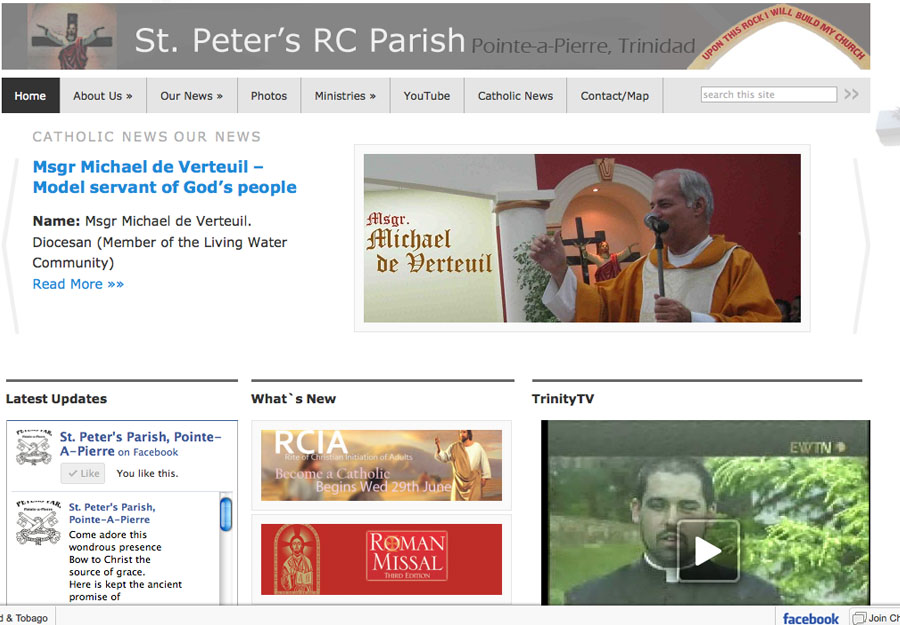
Task: Click the Join Chat icon in bottom bar
Action: coord(859,618)
